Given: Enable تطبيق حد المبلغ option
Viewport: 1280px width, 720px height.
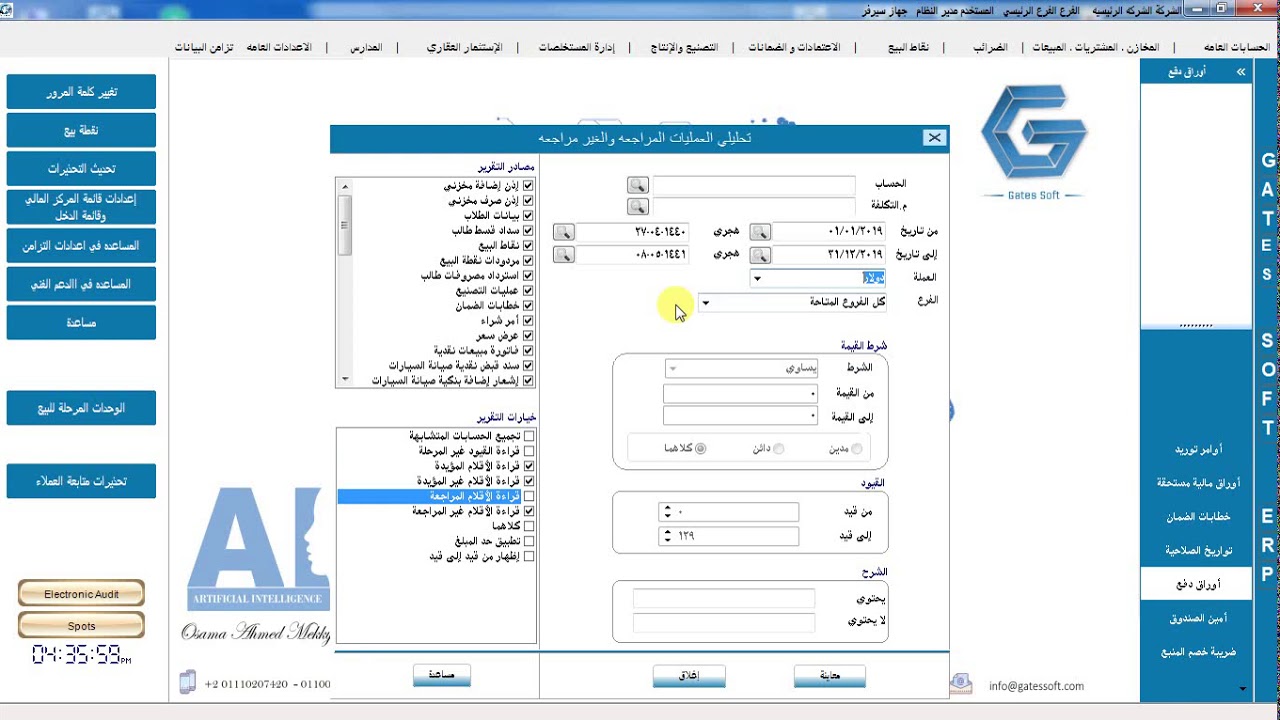Looking at the screenshot, I should 529,541.
